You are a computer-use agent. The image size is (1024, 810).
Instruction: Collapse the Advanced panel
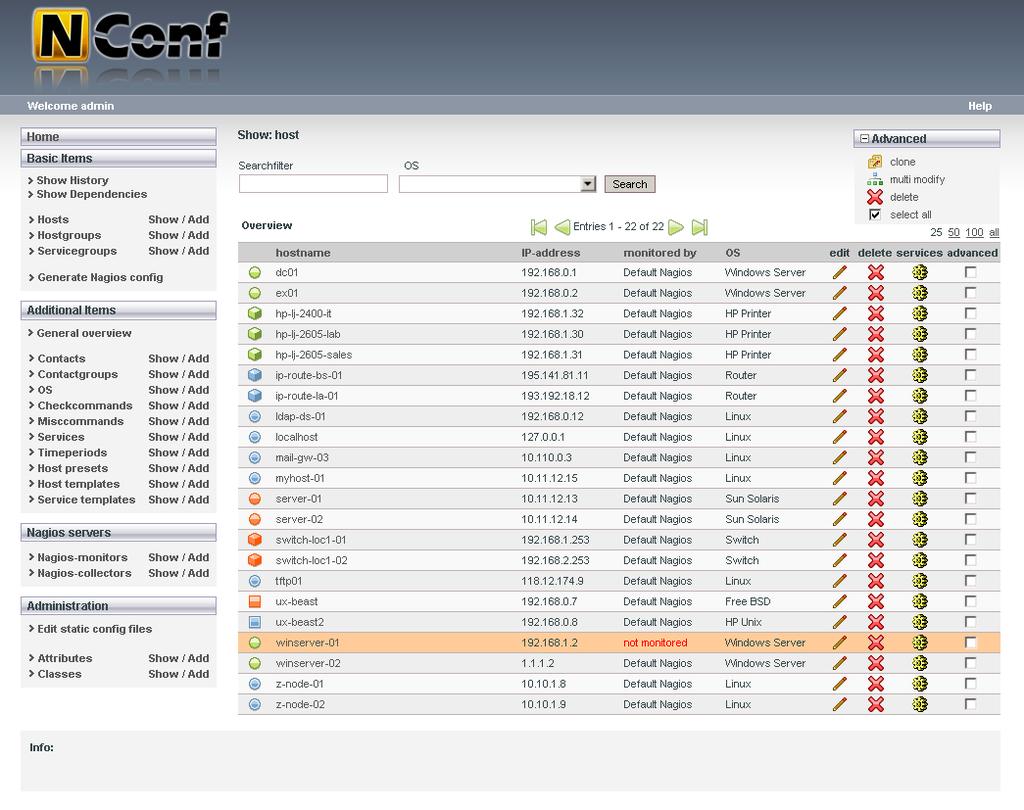(865, 138)
